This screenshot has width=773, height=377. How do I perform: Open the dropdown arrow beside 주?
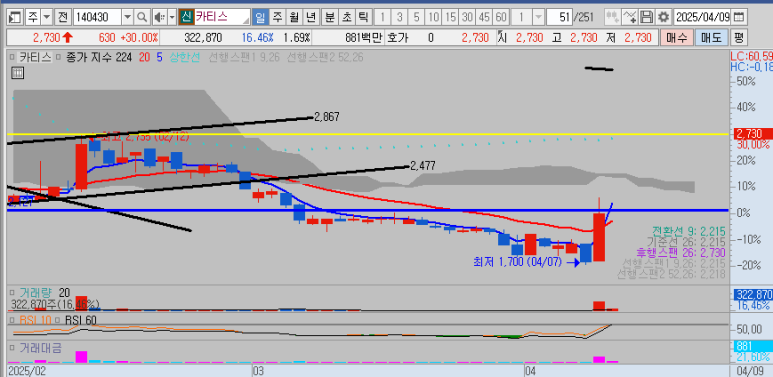(x=46, y=18)
